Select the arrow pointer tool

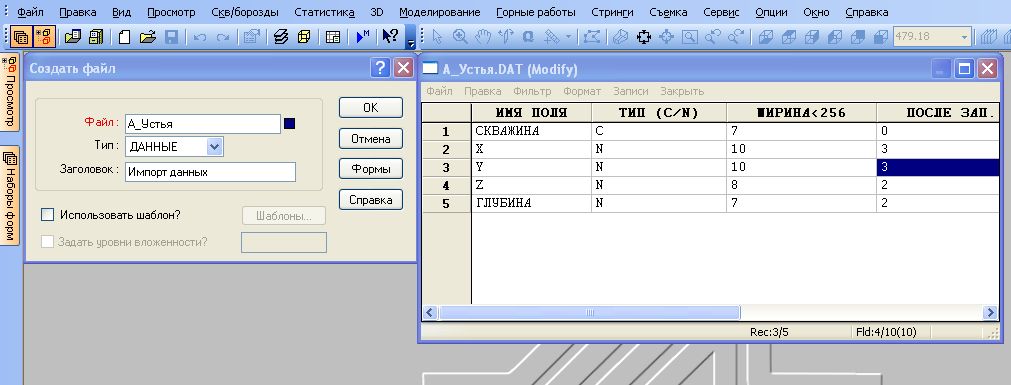[438, 37]
